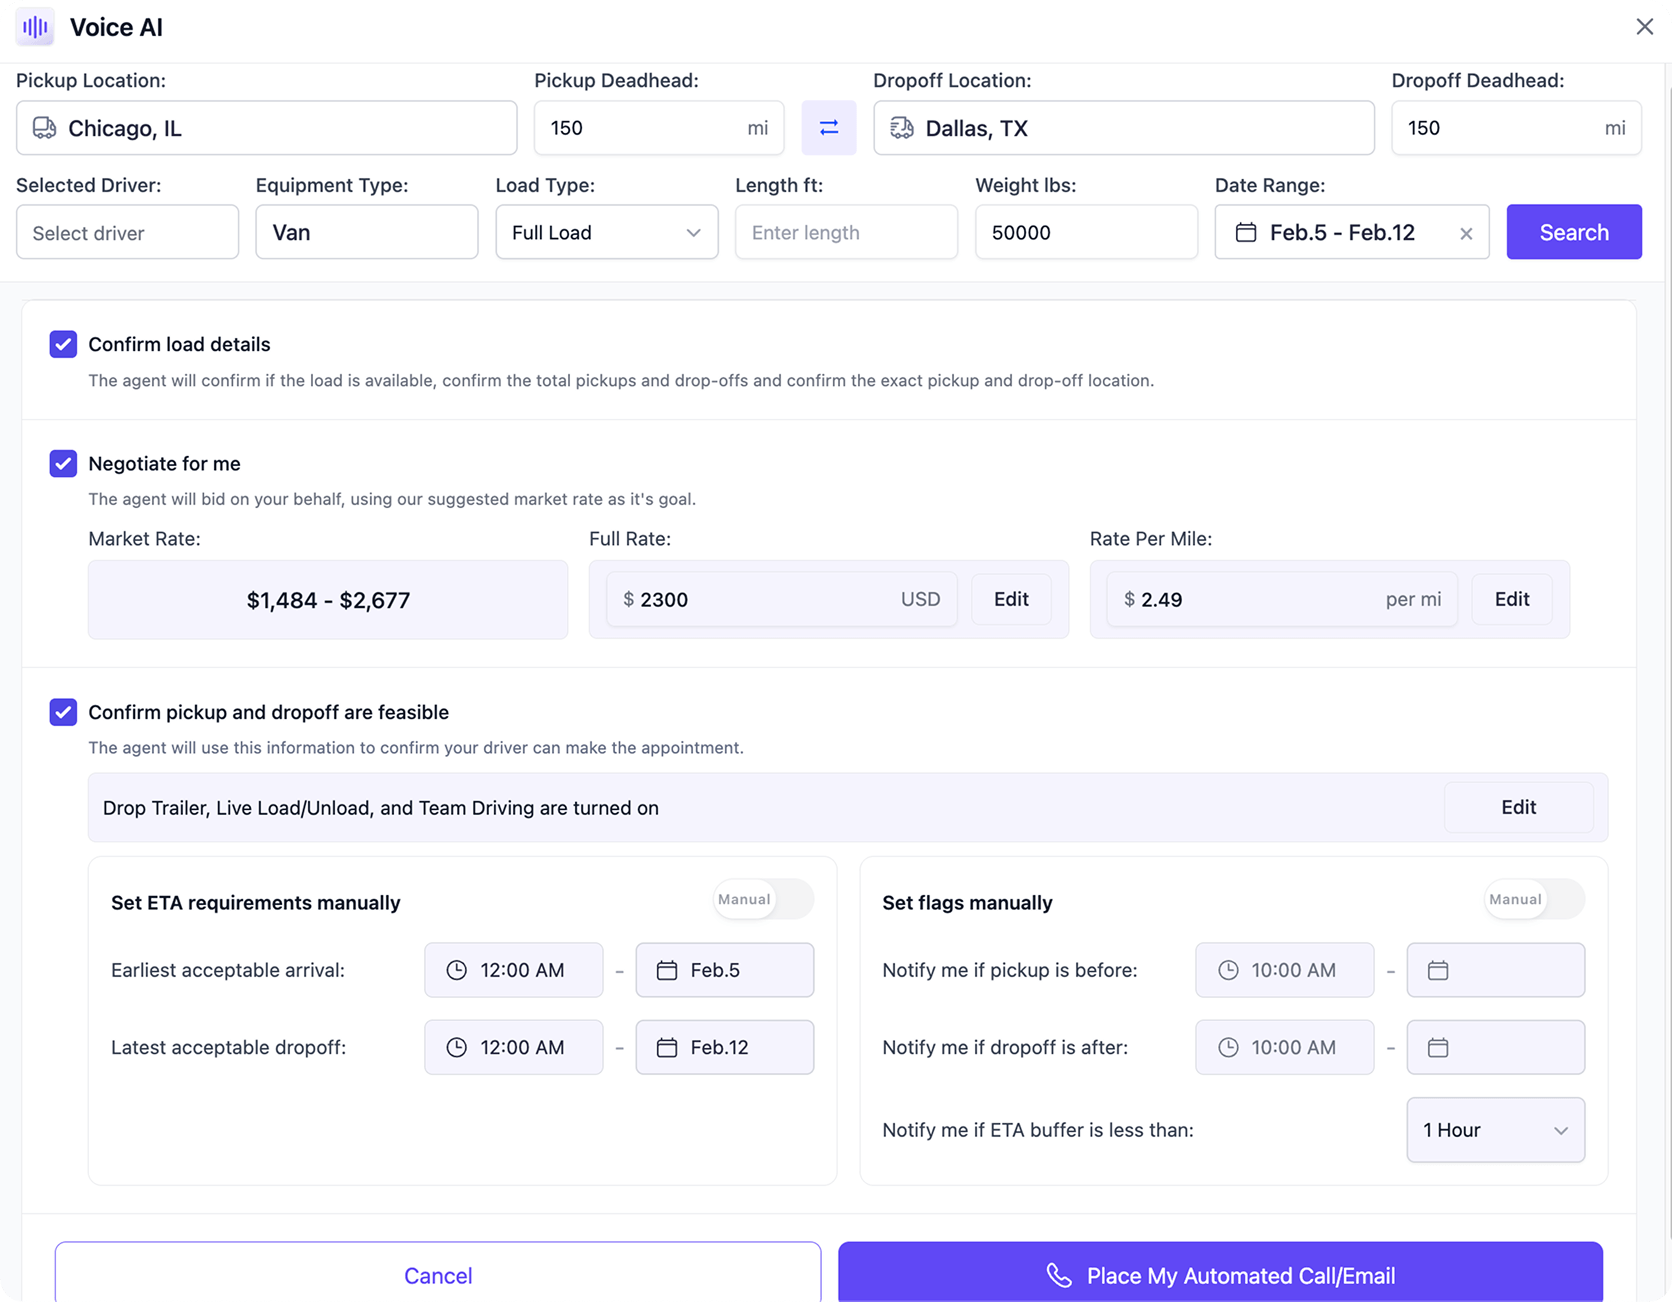Click the calendar icon for latest acceptable dropoff
Image resolution: width=1672 pixels, height=1302 pixels.
click(666, 1047)
